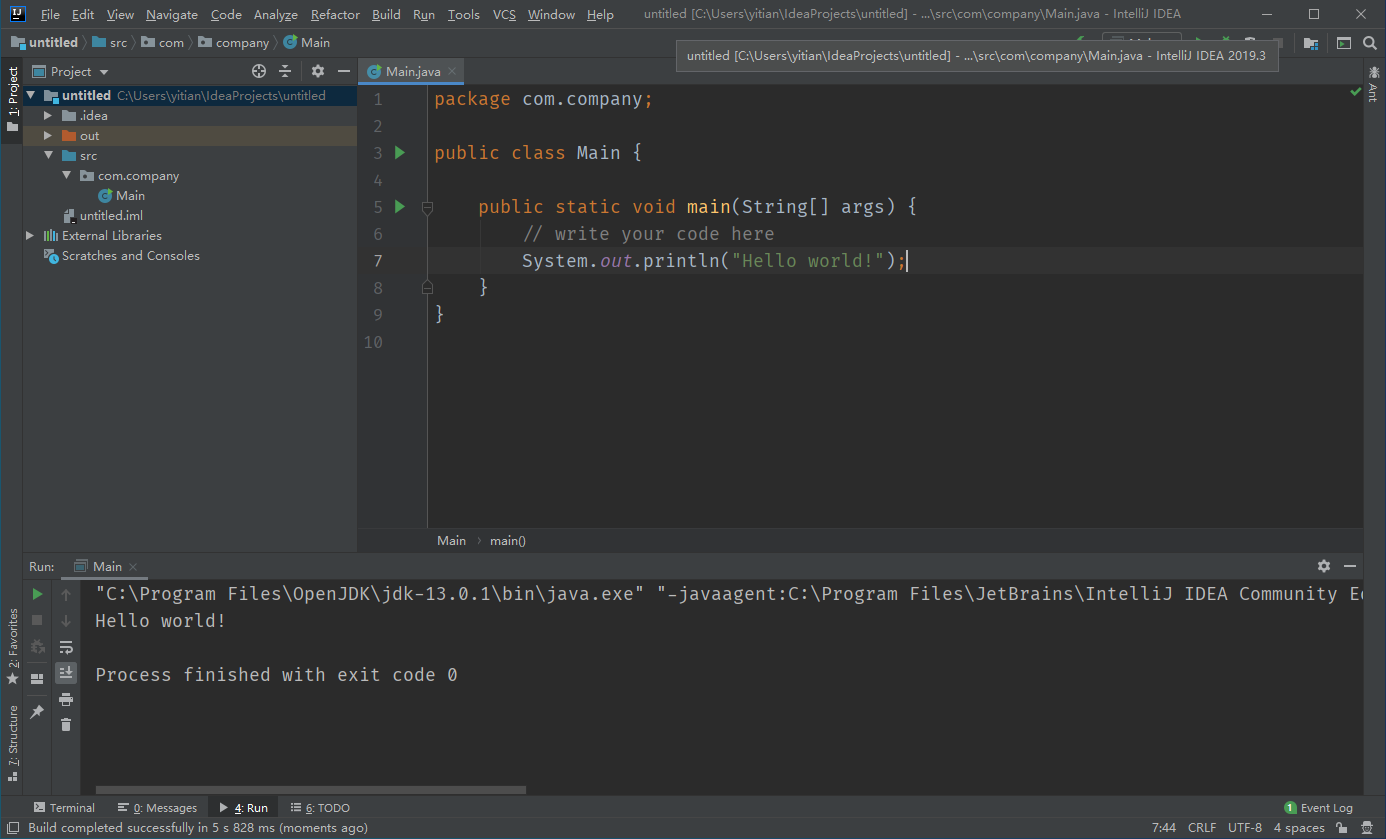Collapse the com.company package
The width and height of the screenshot is (1386, 839).
(66, 176)
